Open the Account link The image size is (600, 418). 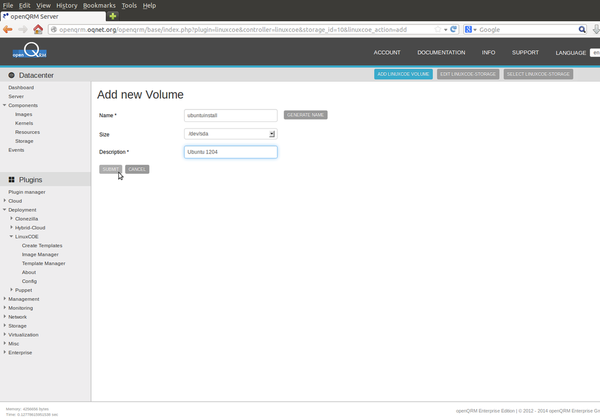point(387,52)
